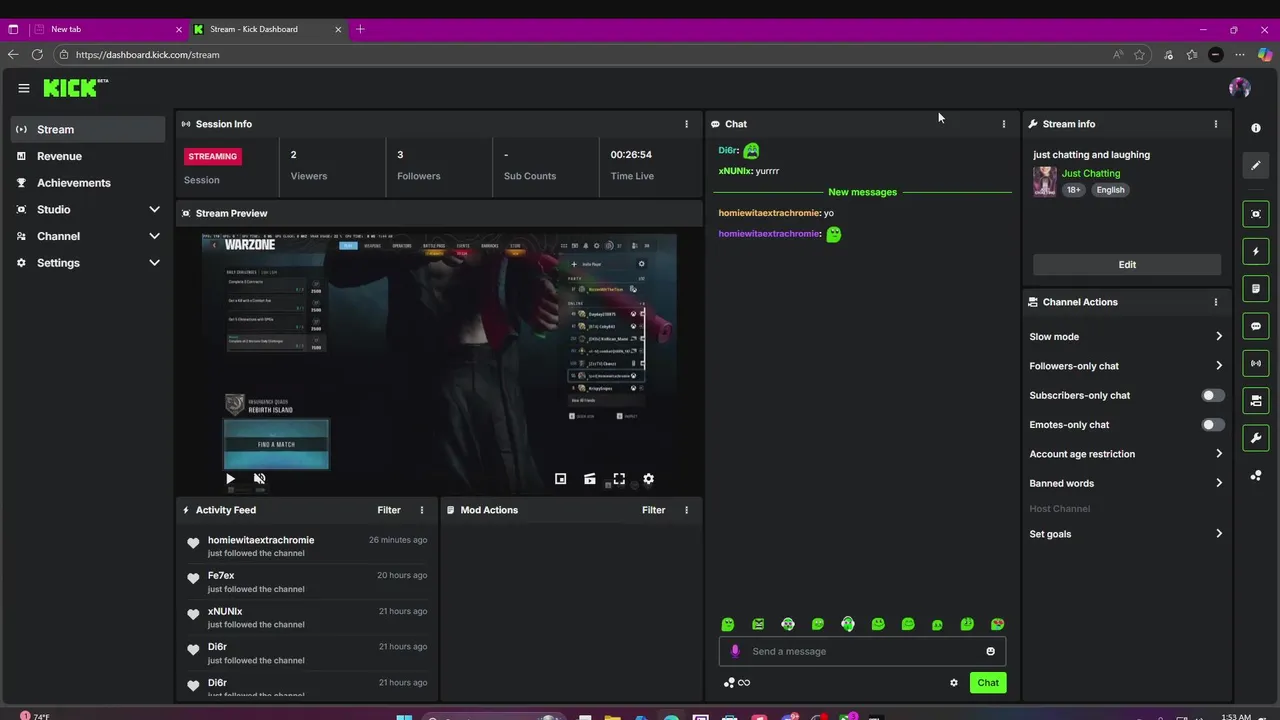The width and height of the screenshot is (1280, 720).
Task: Select Stream in the left sidebar
Action: pyautogui.click(x=88, y=129)
